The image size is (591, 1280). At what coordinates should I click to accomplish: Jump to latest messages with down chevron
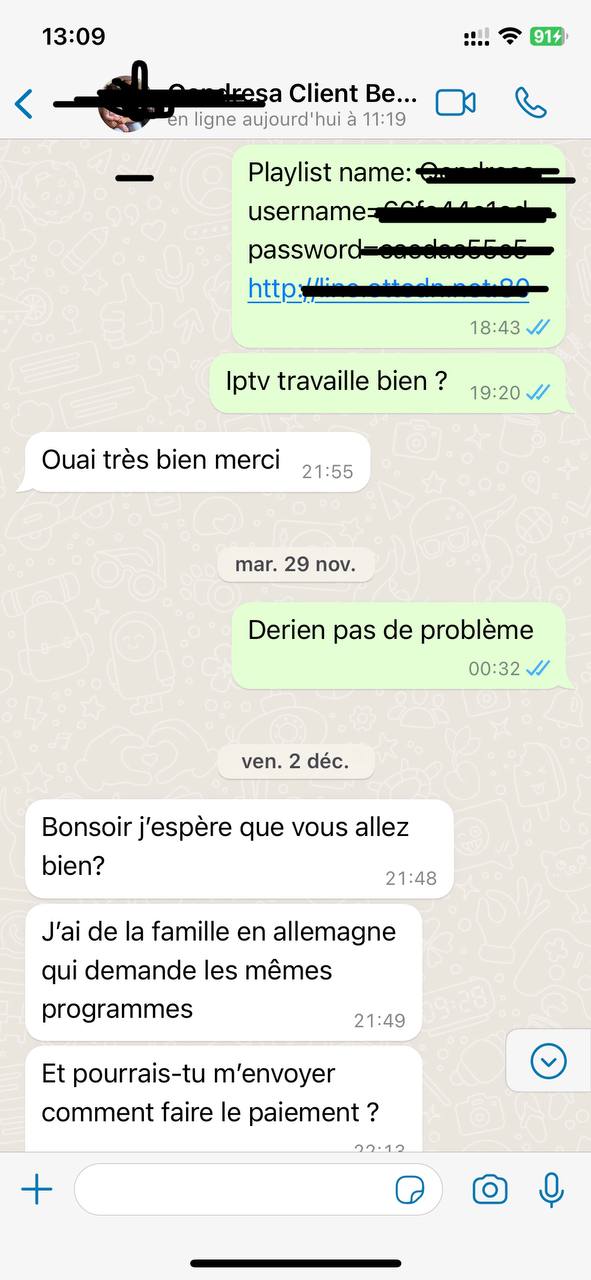tap(549, 1061)
